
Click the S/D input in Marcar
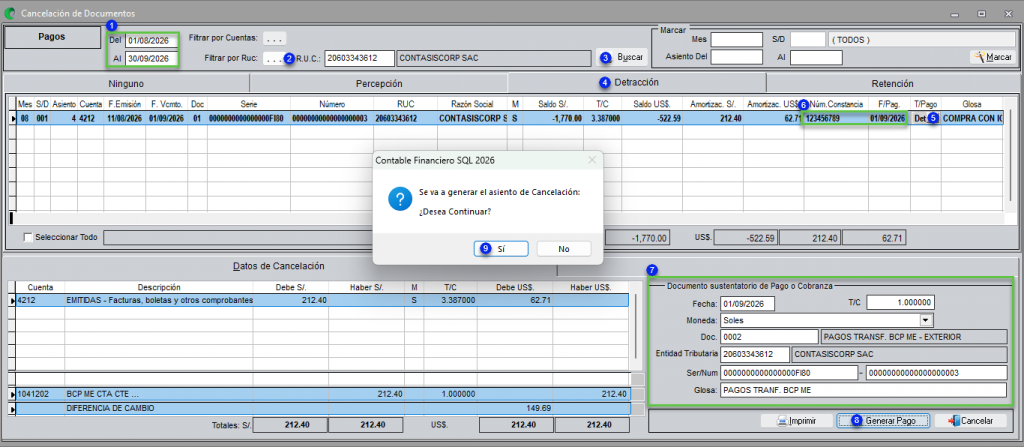pyautogui.click(x=808, y=40)
